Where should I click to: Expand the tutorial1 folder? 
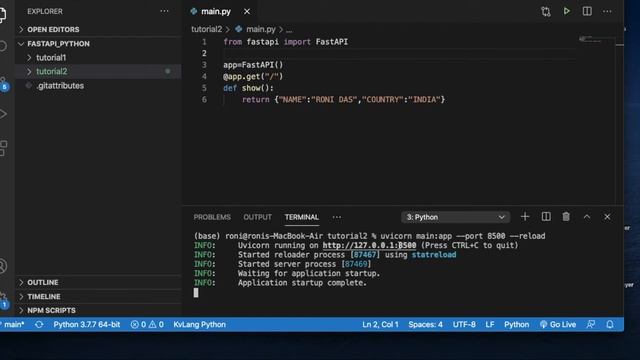coord(98,58)
